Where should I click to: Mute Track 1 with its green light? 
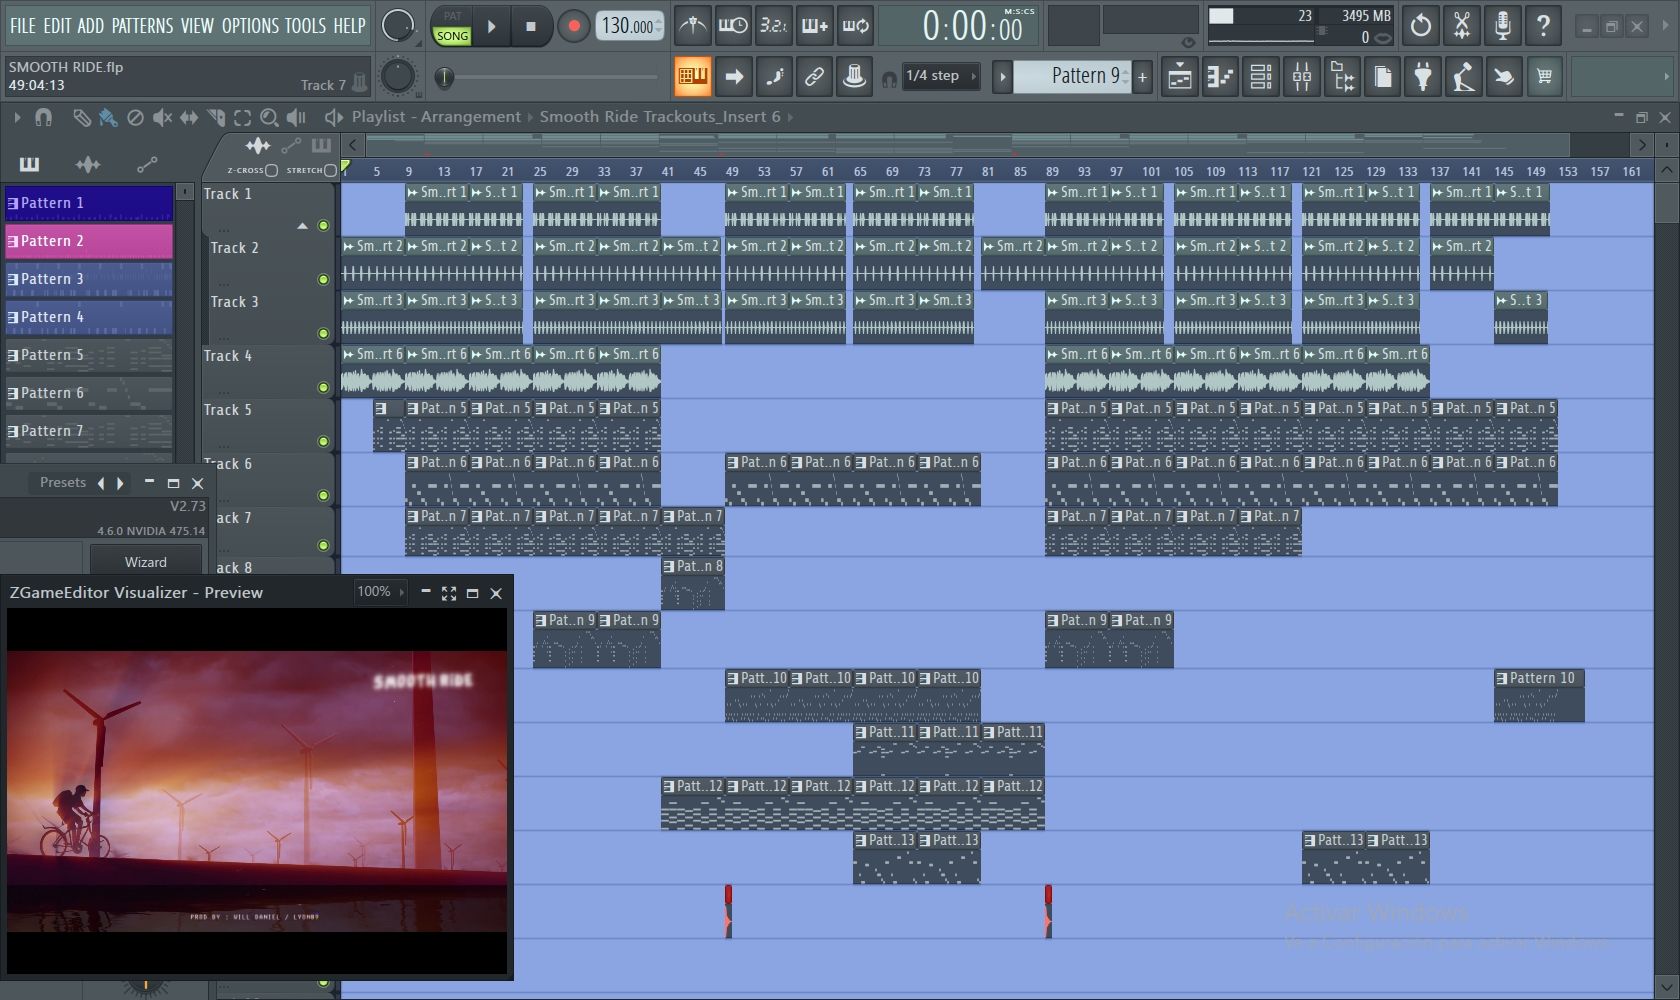click(x=323, y=226)
